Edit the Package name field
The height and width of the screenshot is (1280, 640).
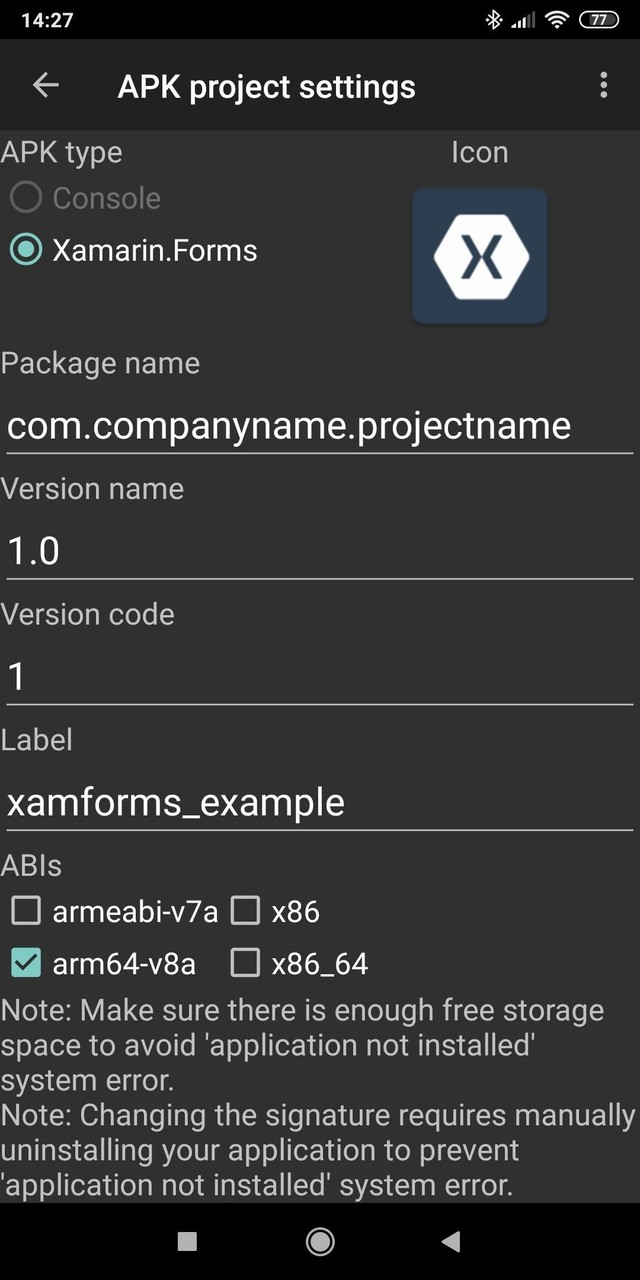point(320,426)
